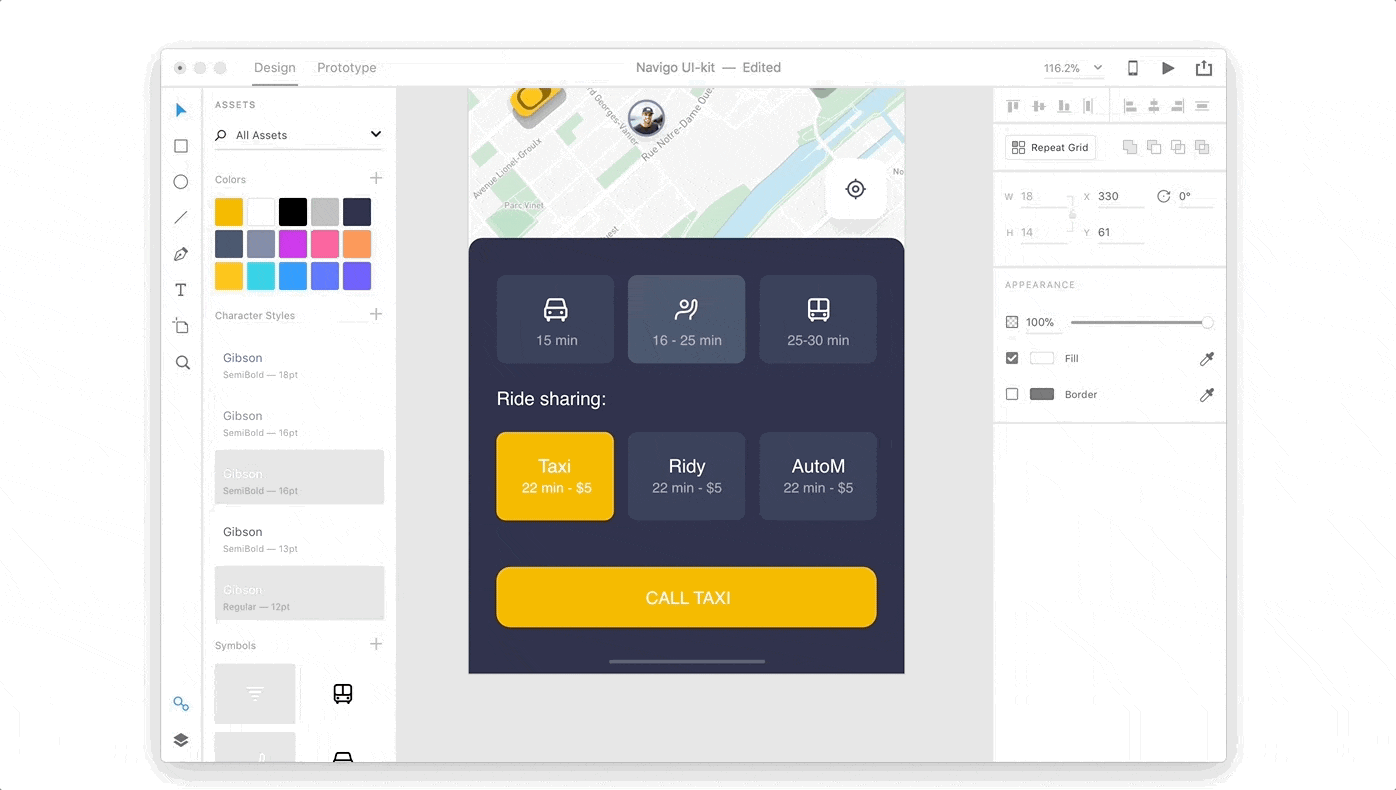Choose the Rectangle tool
This screenshot has height=790, width=1396.
181,146
